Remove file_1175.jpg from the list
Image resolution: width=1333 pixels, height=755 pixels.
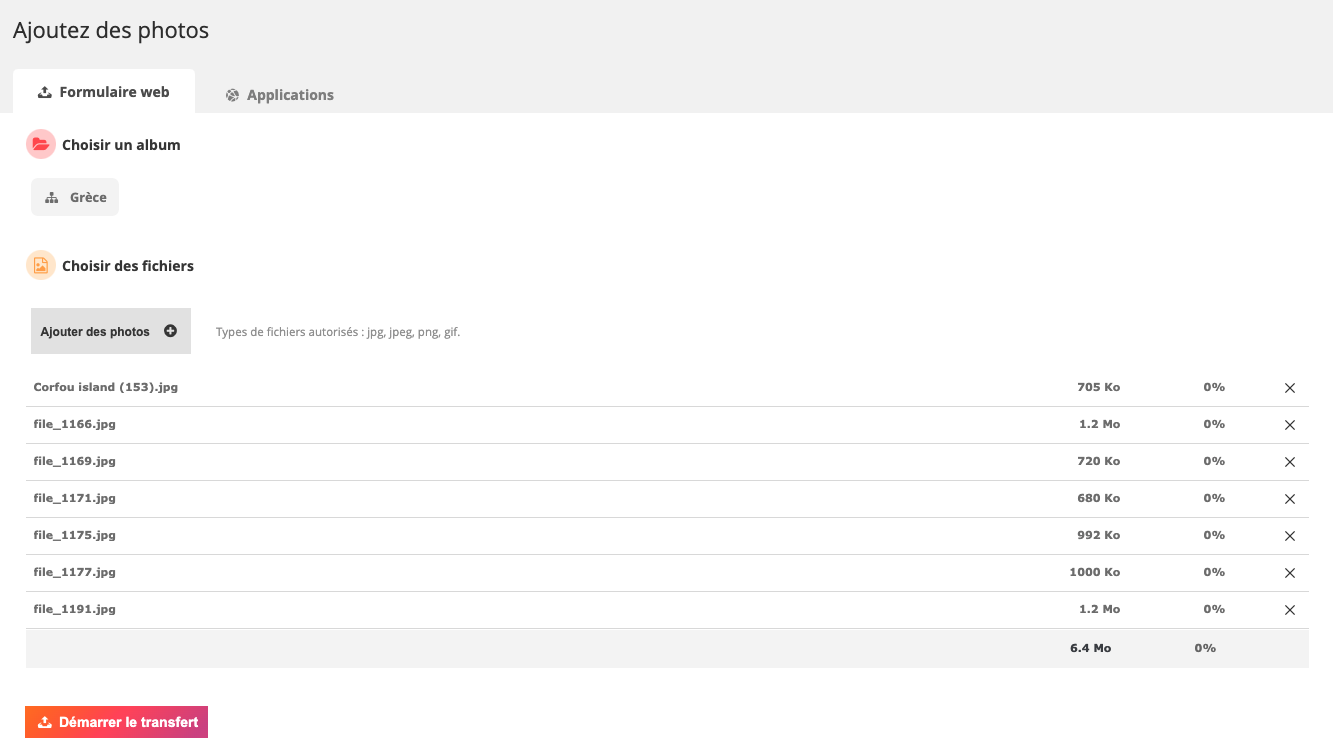(x=1289, y=536)
